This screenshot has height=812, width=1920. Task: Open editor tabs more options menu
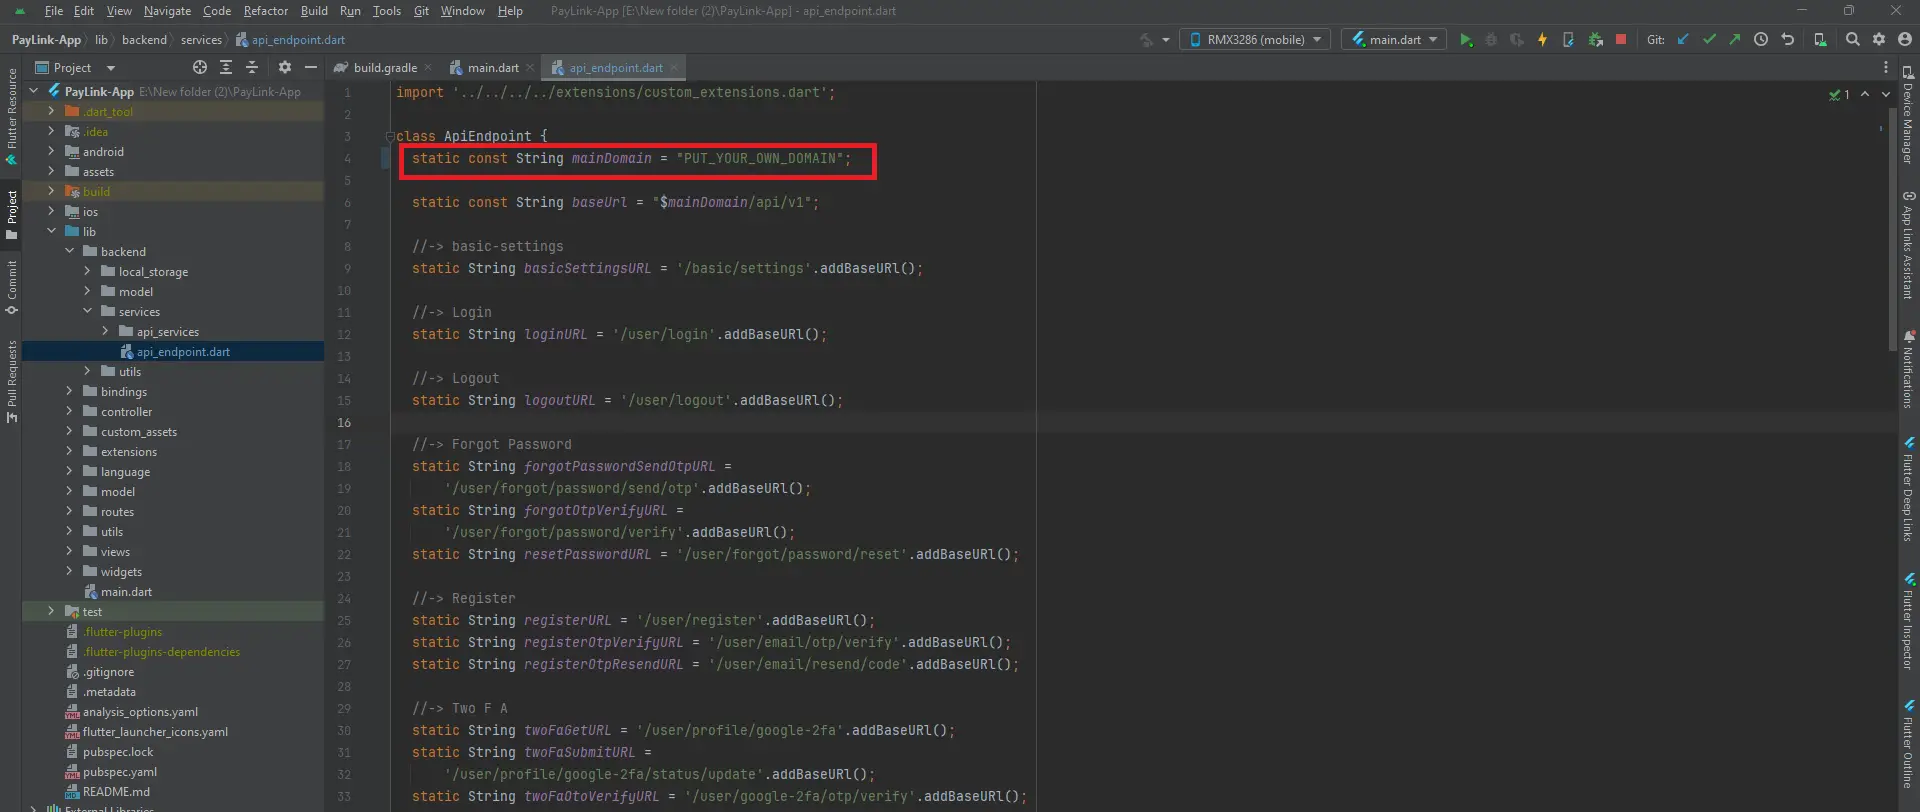(1886, 67)
